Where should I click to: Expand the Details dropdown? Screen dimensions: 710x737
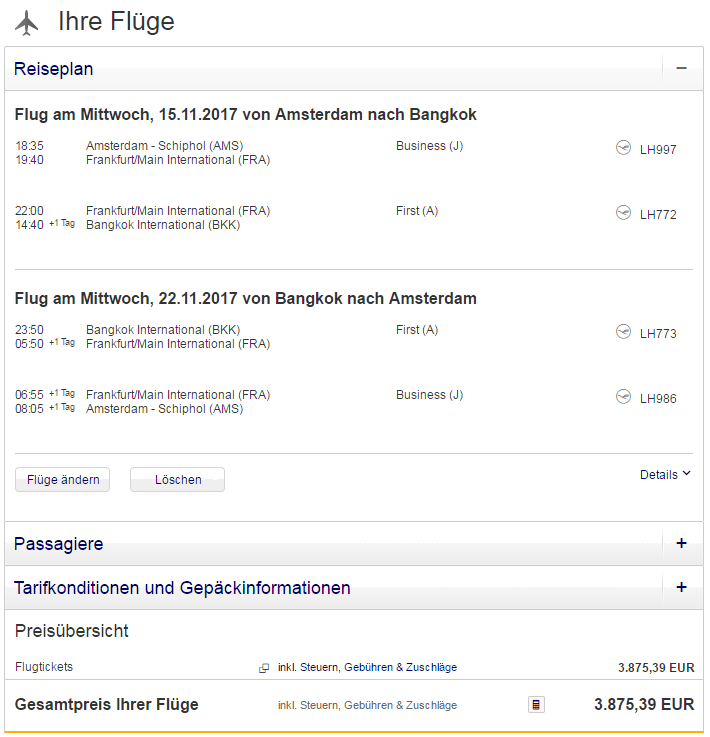click(665, 475)
